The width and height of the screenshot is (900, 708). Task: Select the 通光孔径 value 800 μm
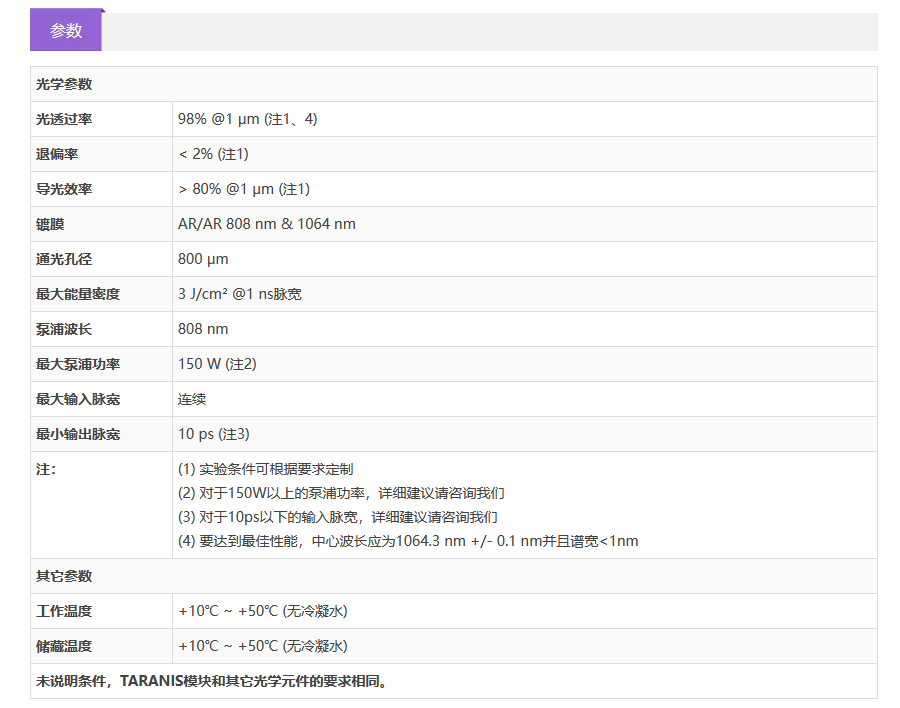point(203,259)
